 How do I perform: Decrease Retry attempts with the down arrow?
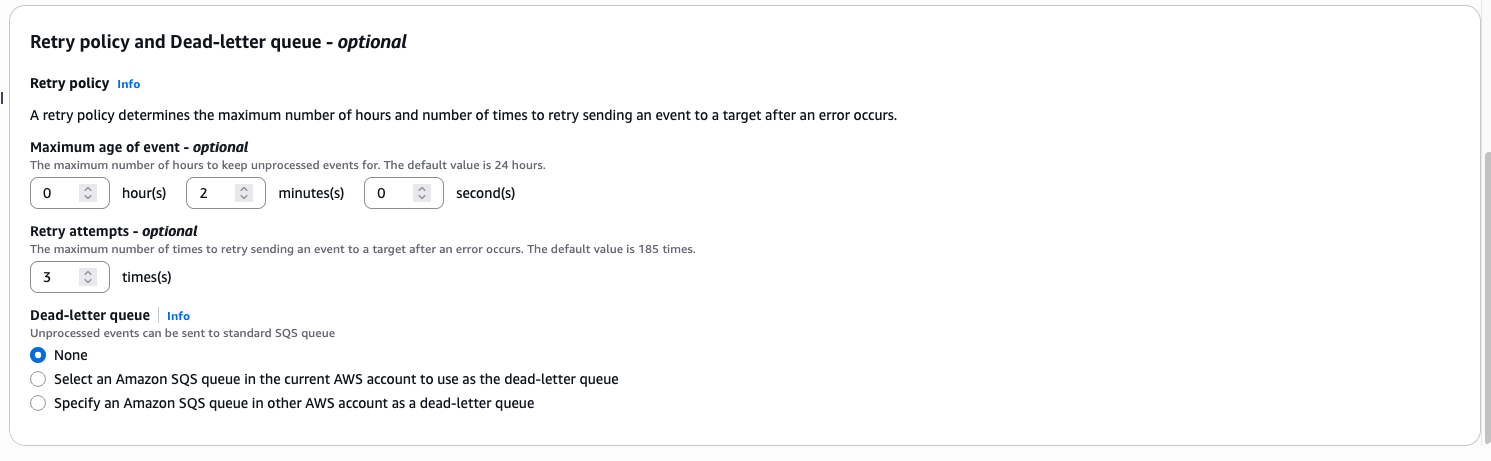coord(89,282)
